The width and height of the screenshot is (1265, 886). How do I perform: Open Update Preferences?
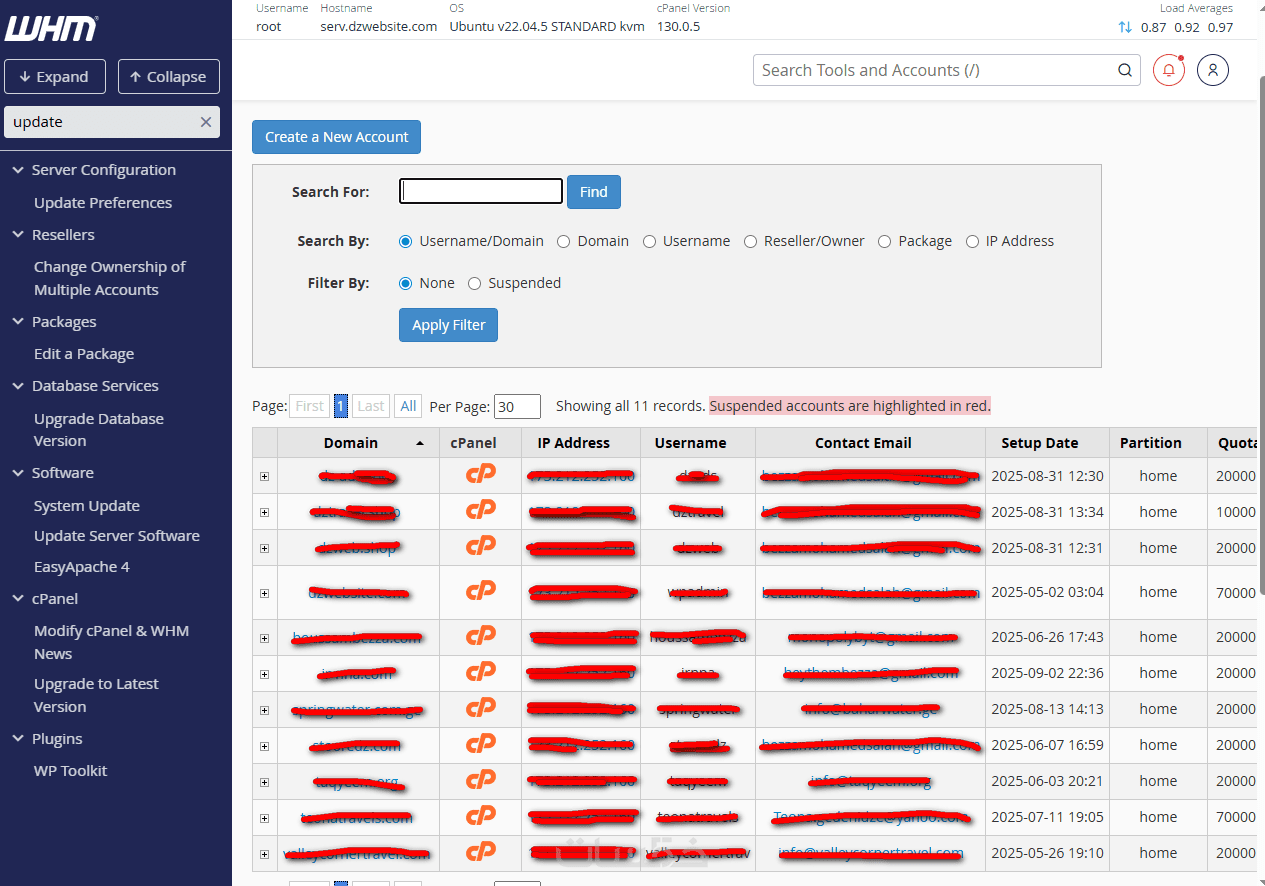click(103, 203)
